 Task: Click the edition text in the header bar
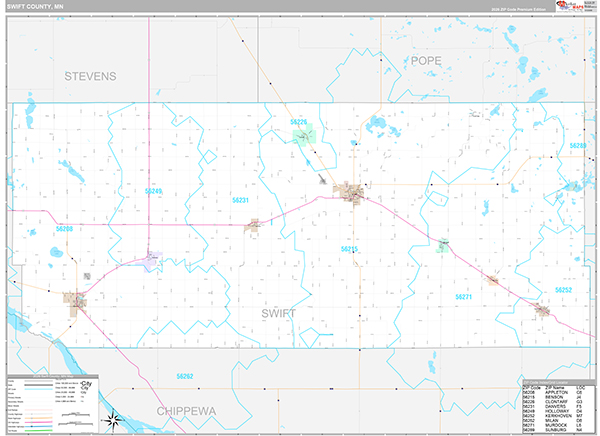(x=518, y=9)
